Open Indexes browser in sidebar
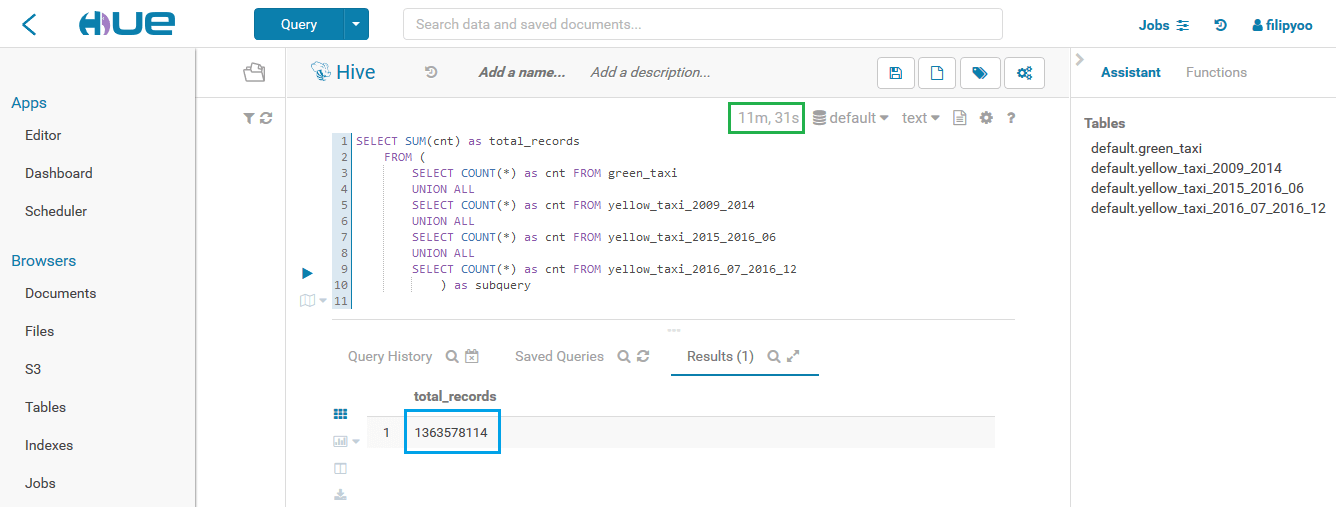 49,445
